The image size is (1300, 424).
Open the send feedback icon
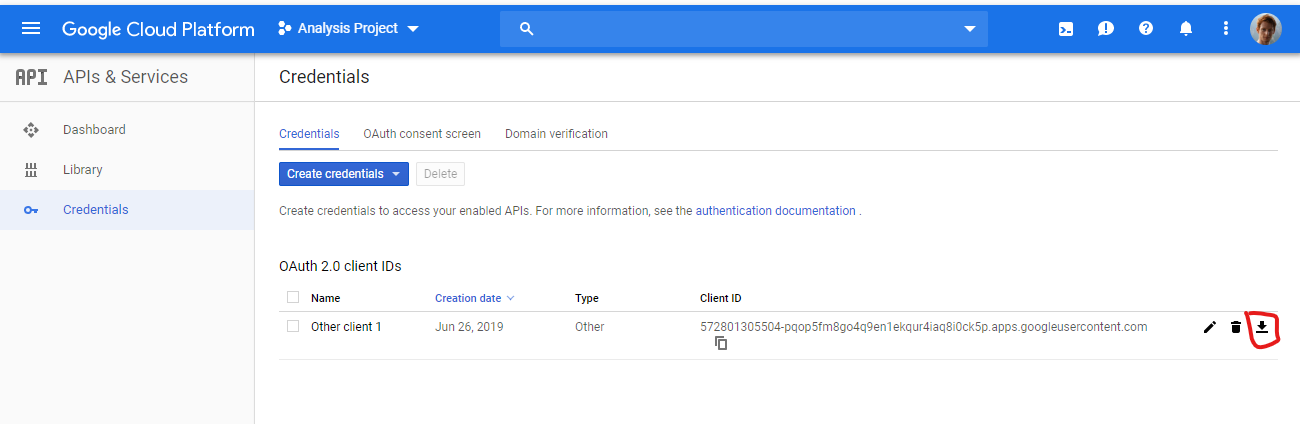pos(1106,29)
